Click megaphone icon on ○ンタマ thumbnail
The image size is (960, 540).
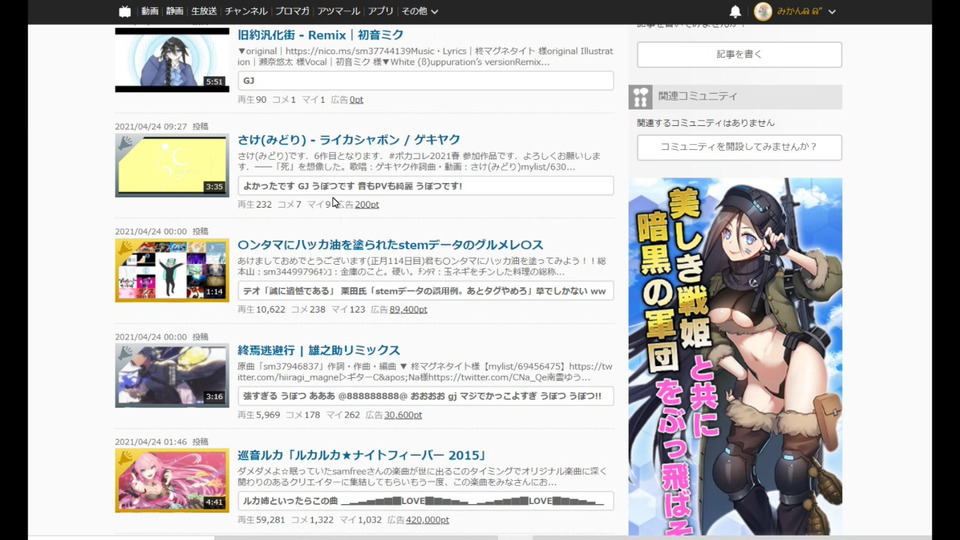point(126,248)
